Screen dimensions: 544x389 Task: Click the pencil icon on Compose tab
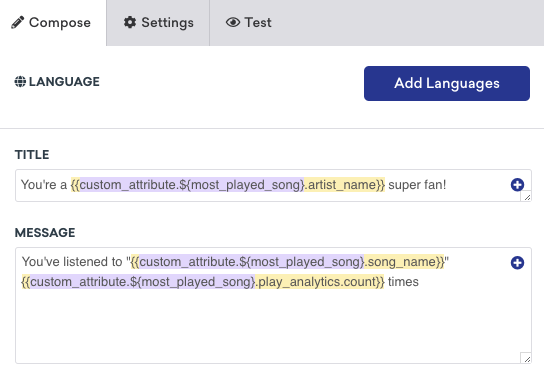coord(18,22)
